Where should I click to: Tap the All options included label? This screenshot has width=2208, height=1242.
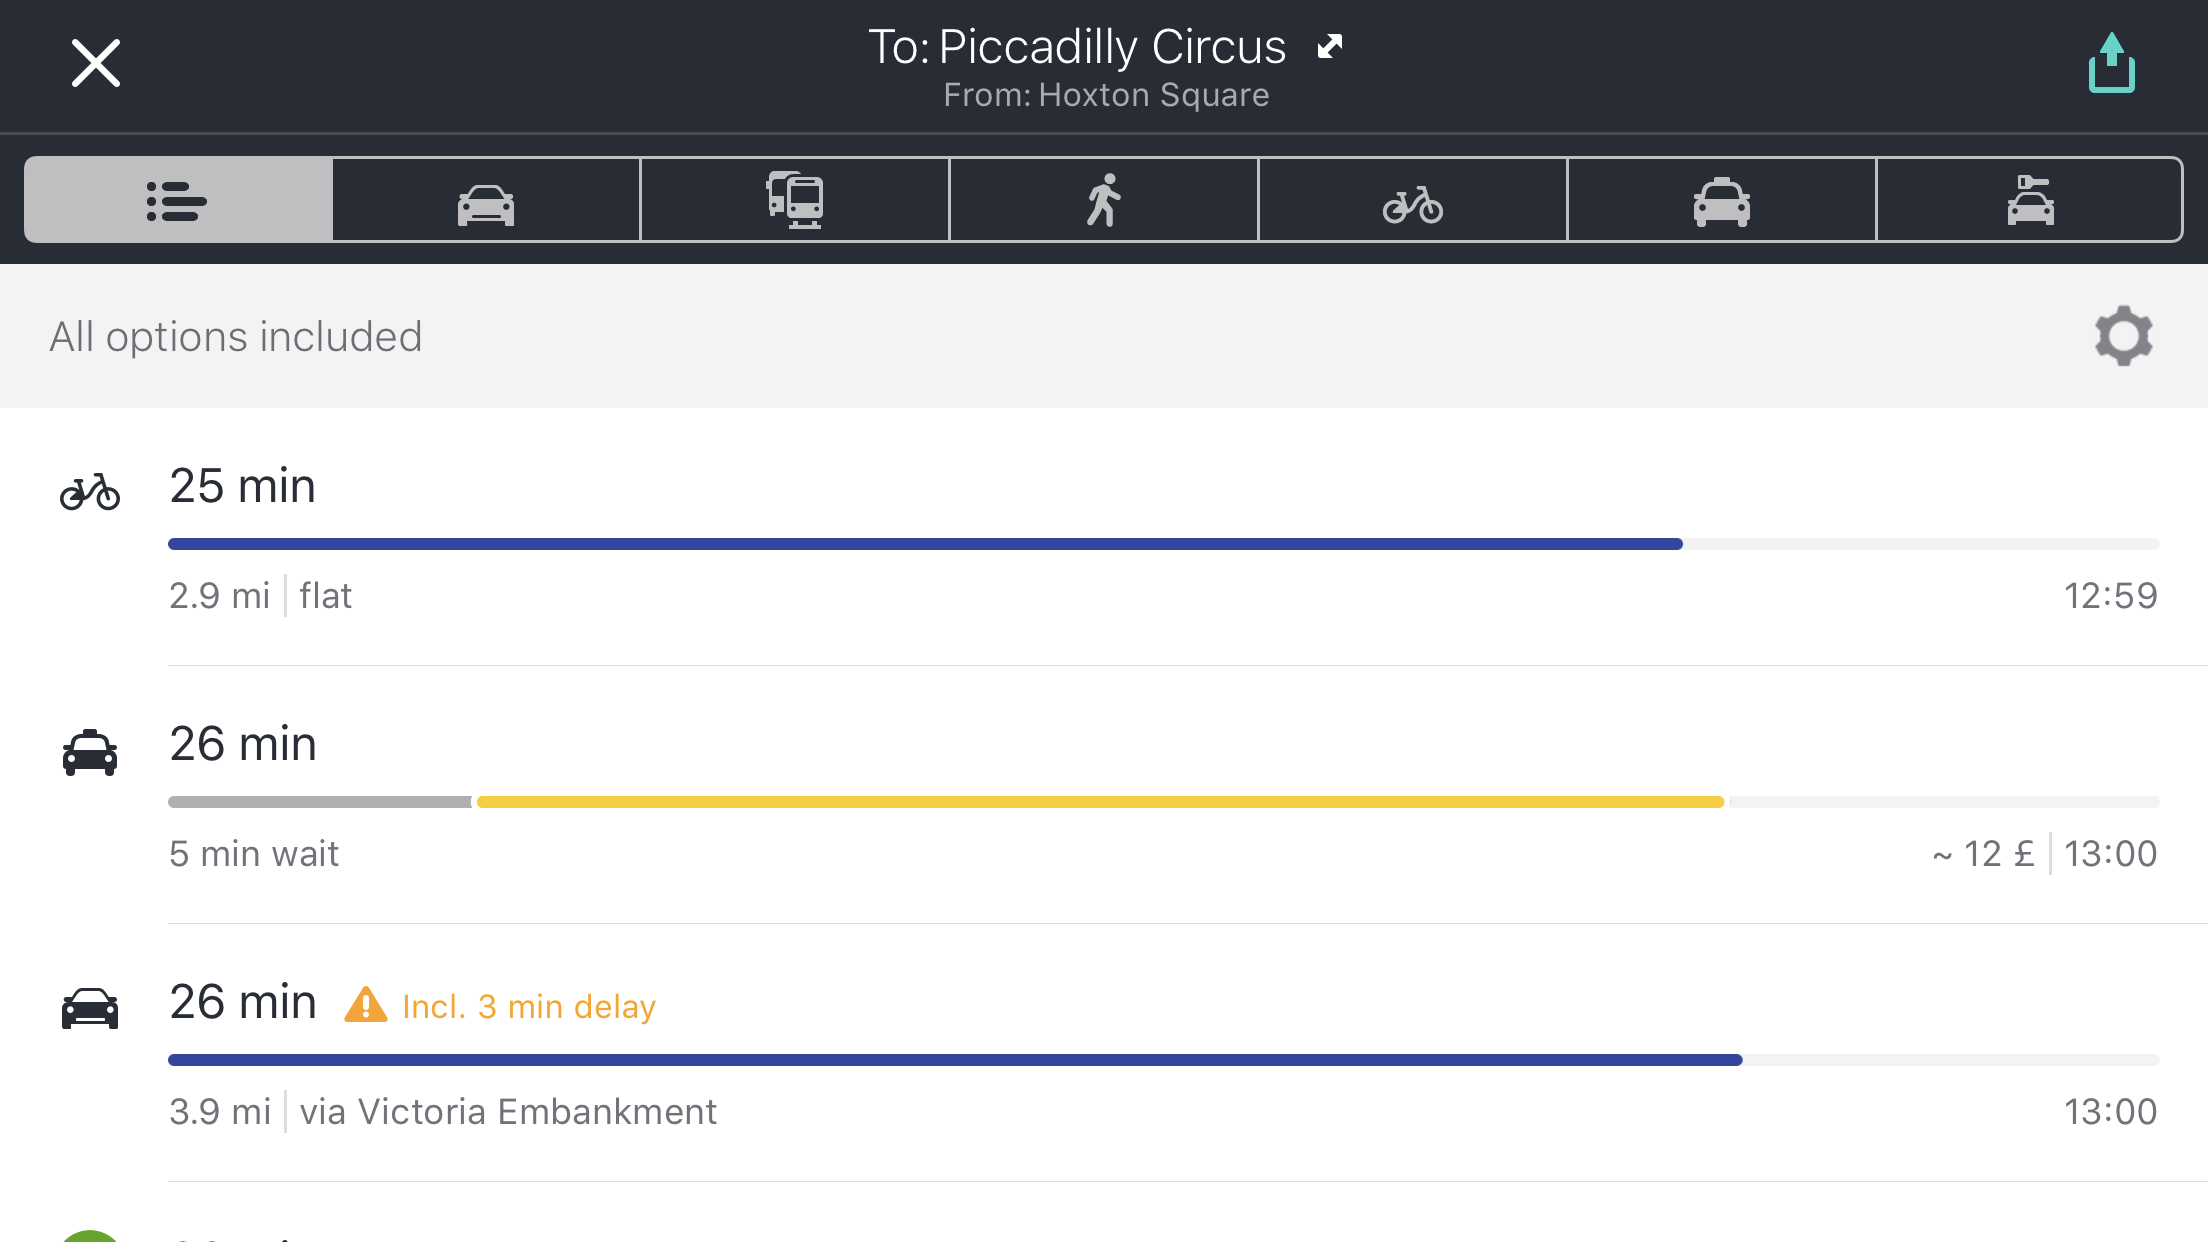pyautogui.click(x=236, y=337)
